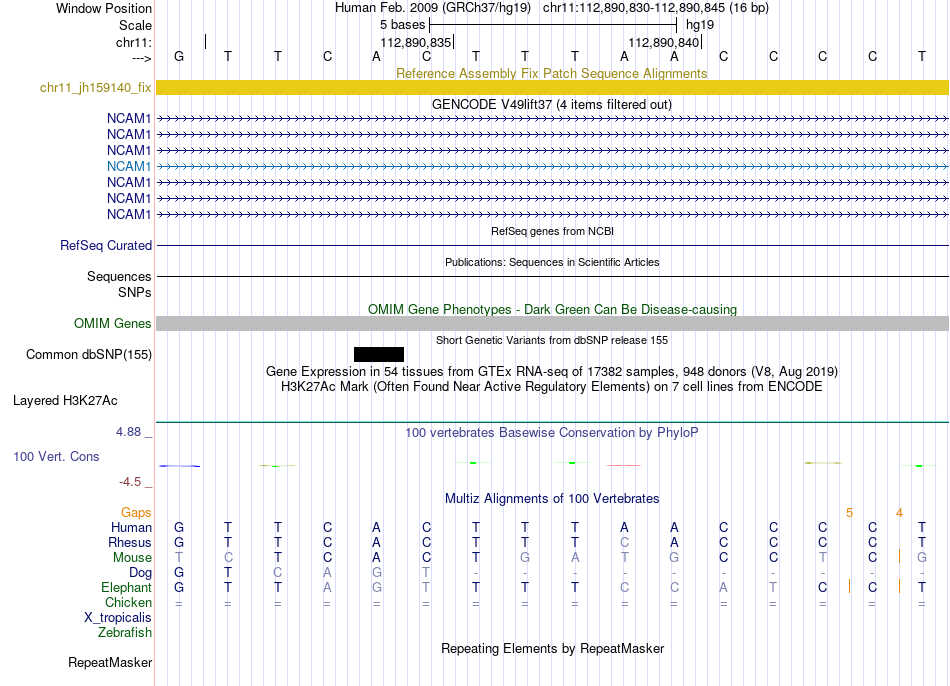
Task: Click 'Publications: Sequences in Scientific Articles' title
Action: tap(552, 262)
